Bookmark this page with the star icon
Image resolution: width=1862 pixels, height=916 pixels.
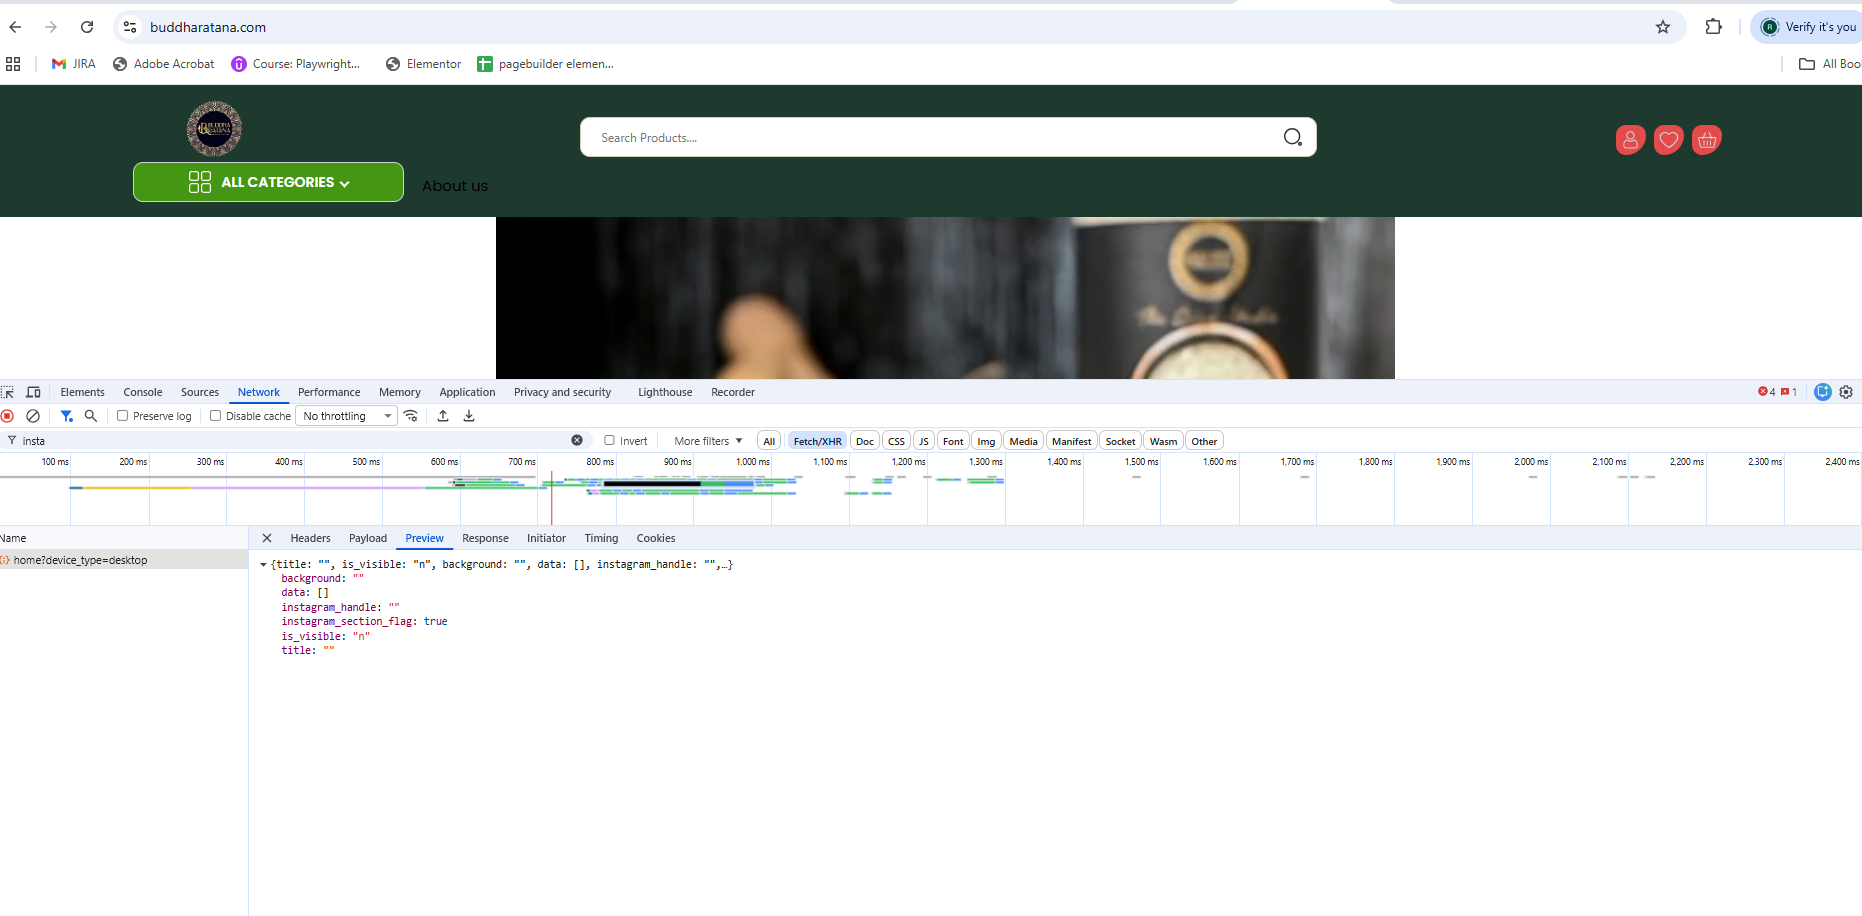point(1663,27)
